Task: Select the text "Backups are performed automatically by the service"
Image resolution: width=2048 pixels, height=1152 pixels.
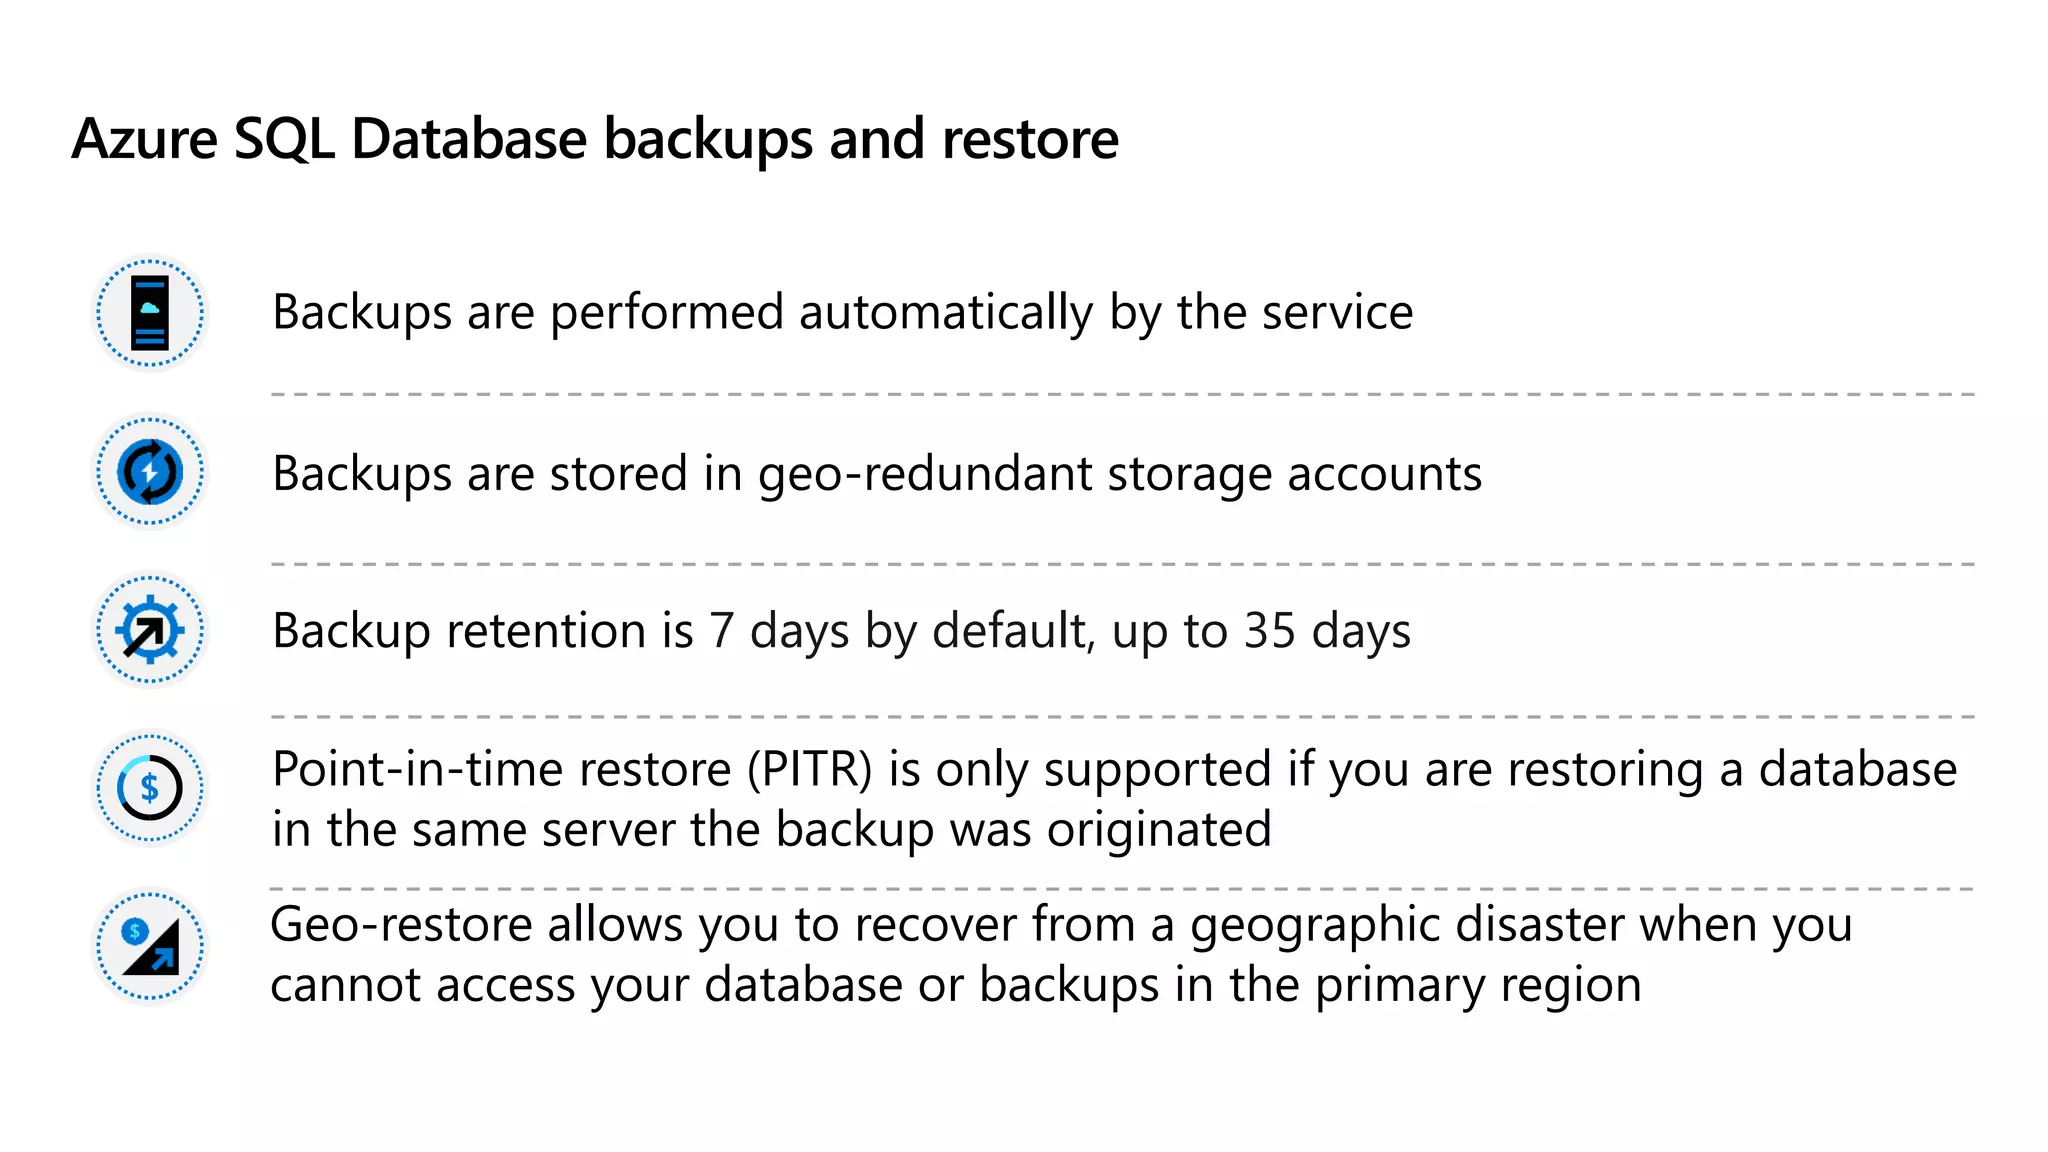Action: tap(842, 312)
